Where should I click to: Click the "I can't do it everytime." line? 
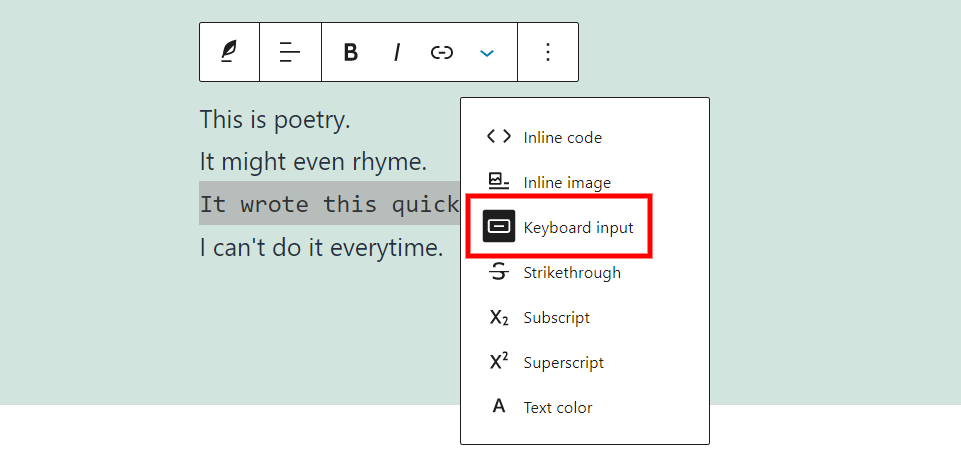(321, 247)
